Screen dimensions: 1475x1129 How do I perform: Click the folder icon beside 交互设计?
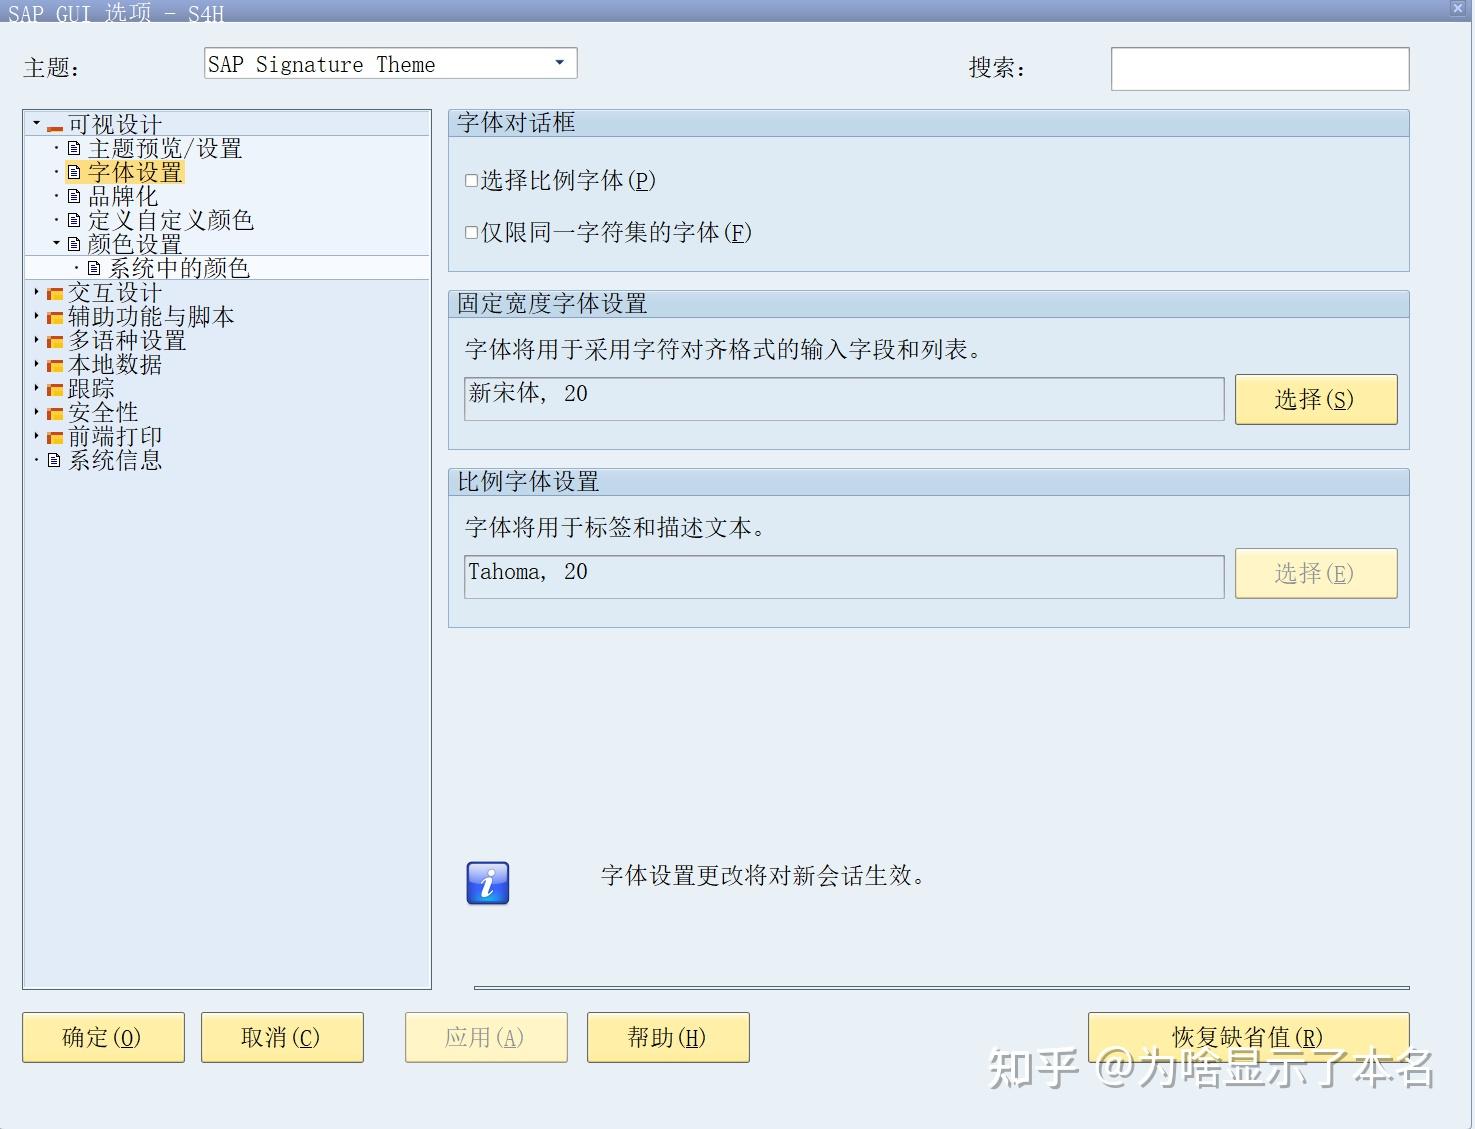tap(55, 292)
